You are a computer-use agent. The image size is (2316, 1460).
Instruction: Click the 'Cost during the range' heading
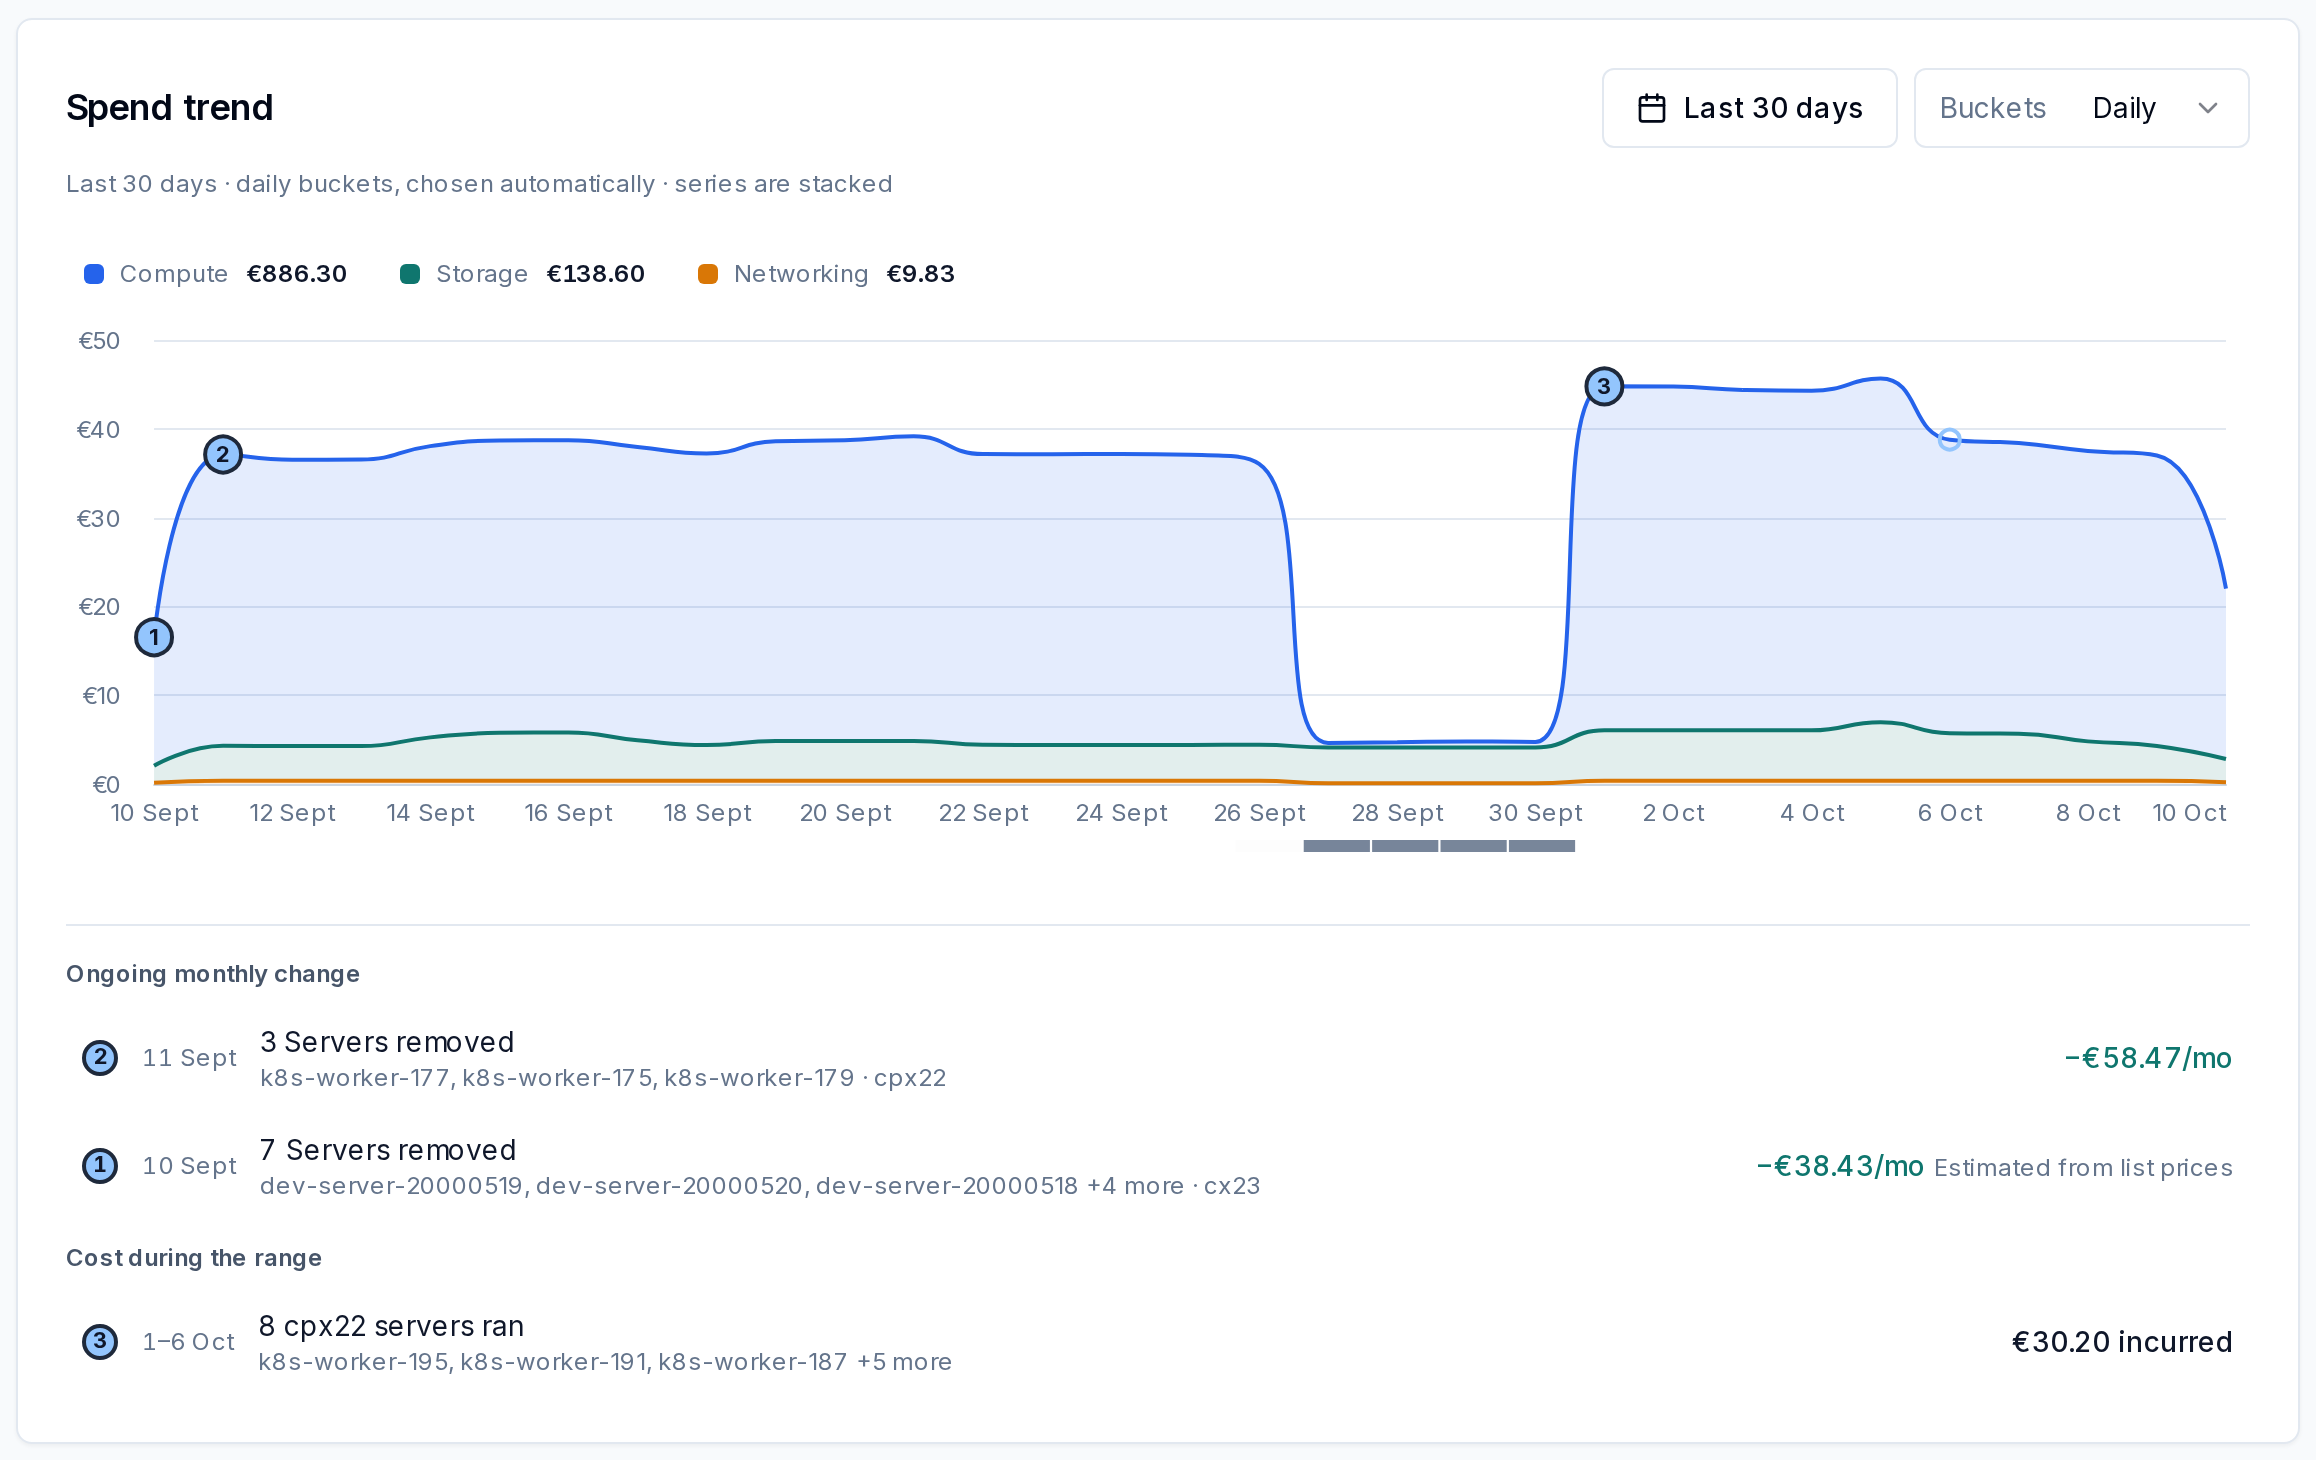(x=194, y=1258)
